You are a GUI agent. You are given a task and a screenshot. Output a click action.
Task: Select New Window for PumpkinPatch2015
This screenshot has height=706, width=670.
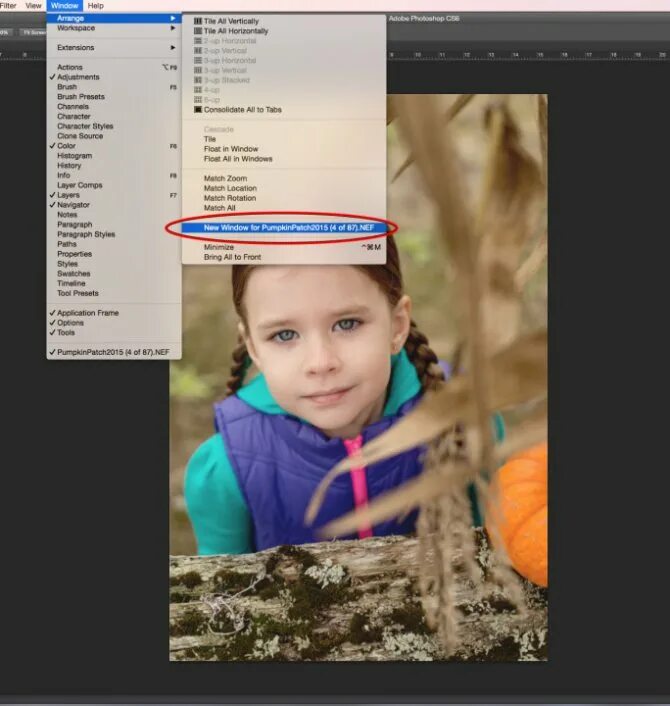(284, 228)
